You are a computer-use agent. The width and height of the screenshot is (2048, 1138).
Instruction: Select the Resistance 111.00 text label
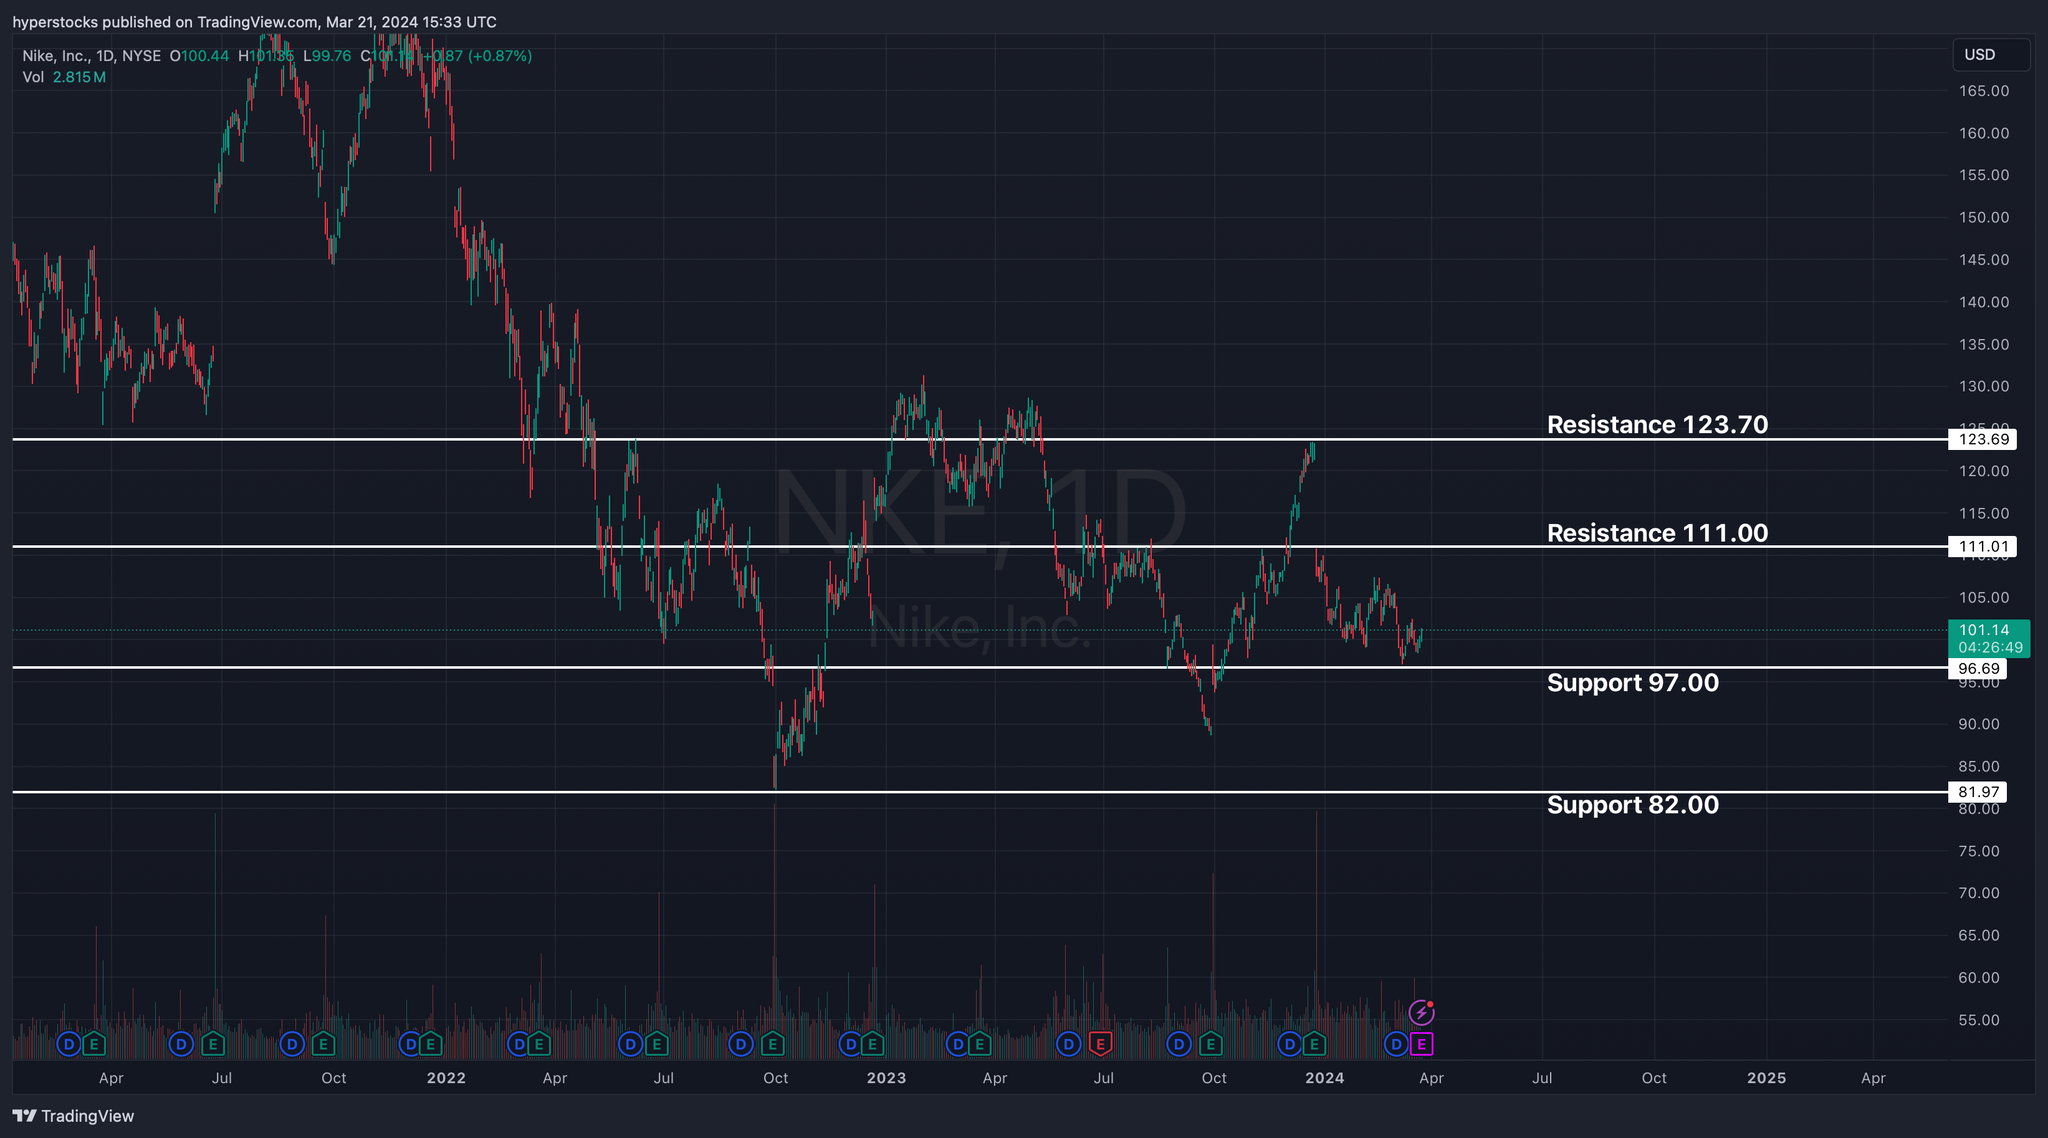(x=1657, y=533)
